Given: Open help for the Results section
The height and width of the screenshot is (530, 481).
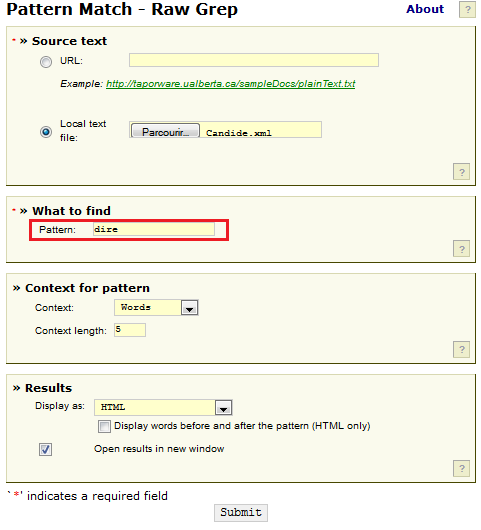Looking at the screenshot, I should point(461,468).
